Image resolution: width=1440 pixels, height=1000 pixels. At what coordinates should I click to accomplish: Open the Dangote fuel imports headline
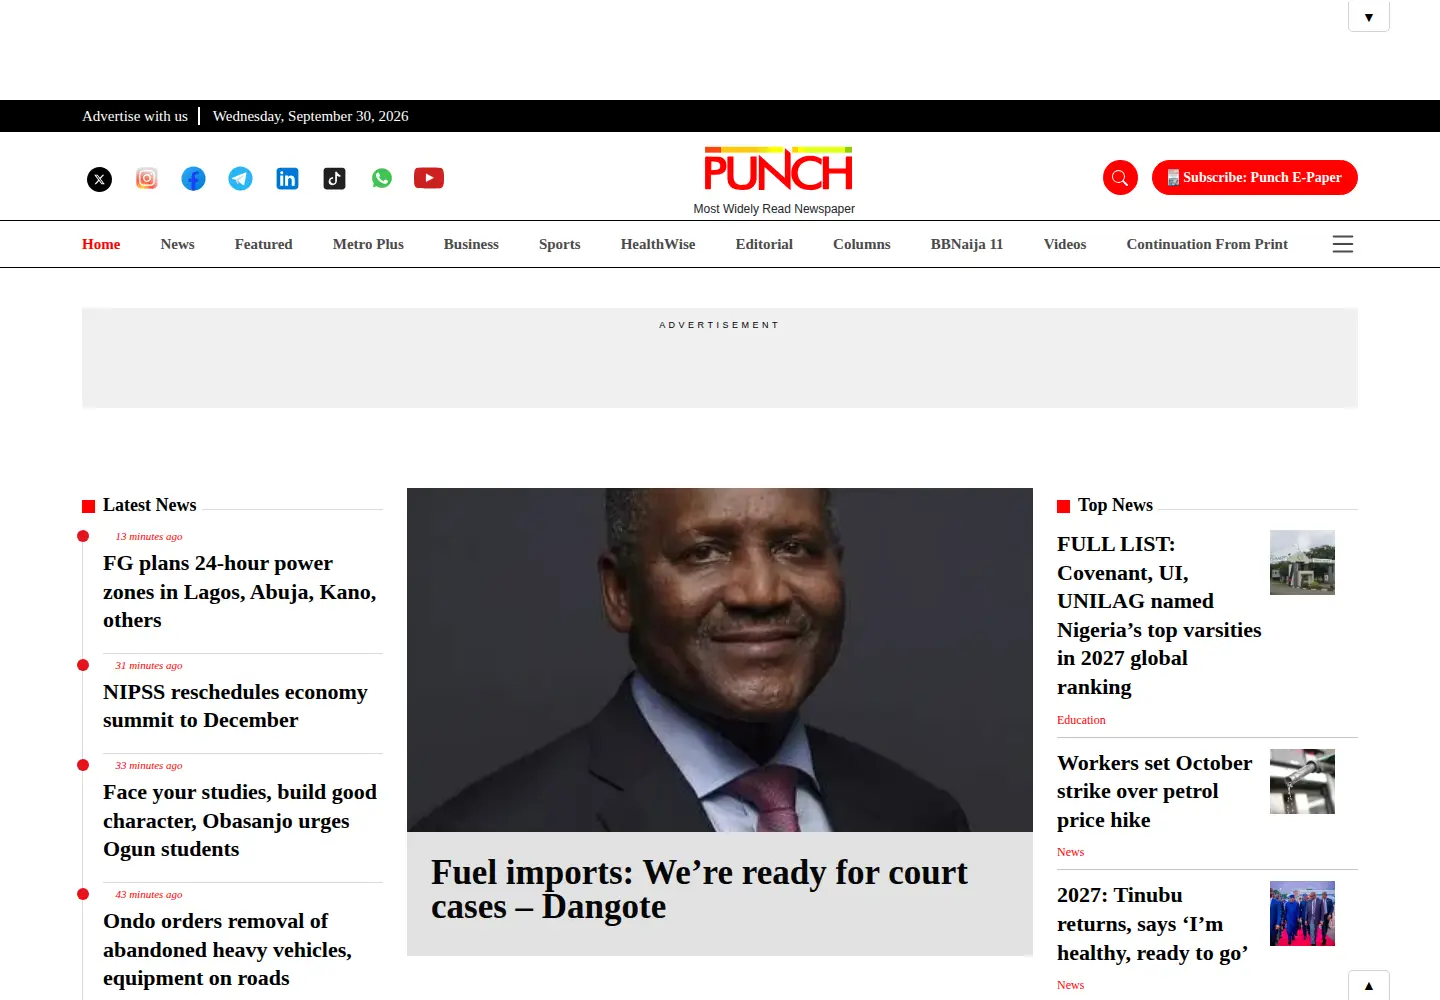[699, 890]
